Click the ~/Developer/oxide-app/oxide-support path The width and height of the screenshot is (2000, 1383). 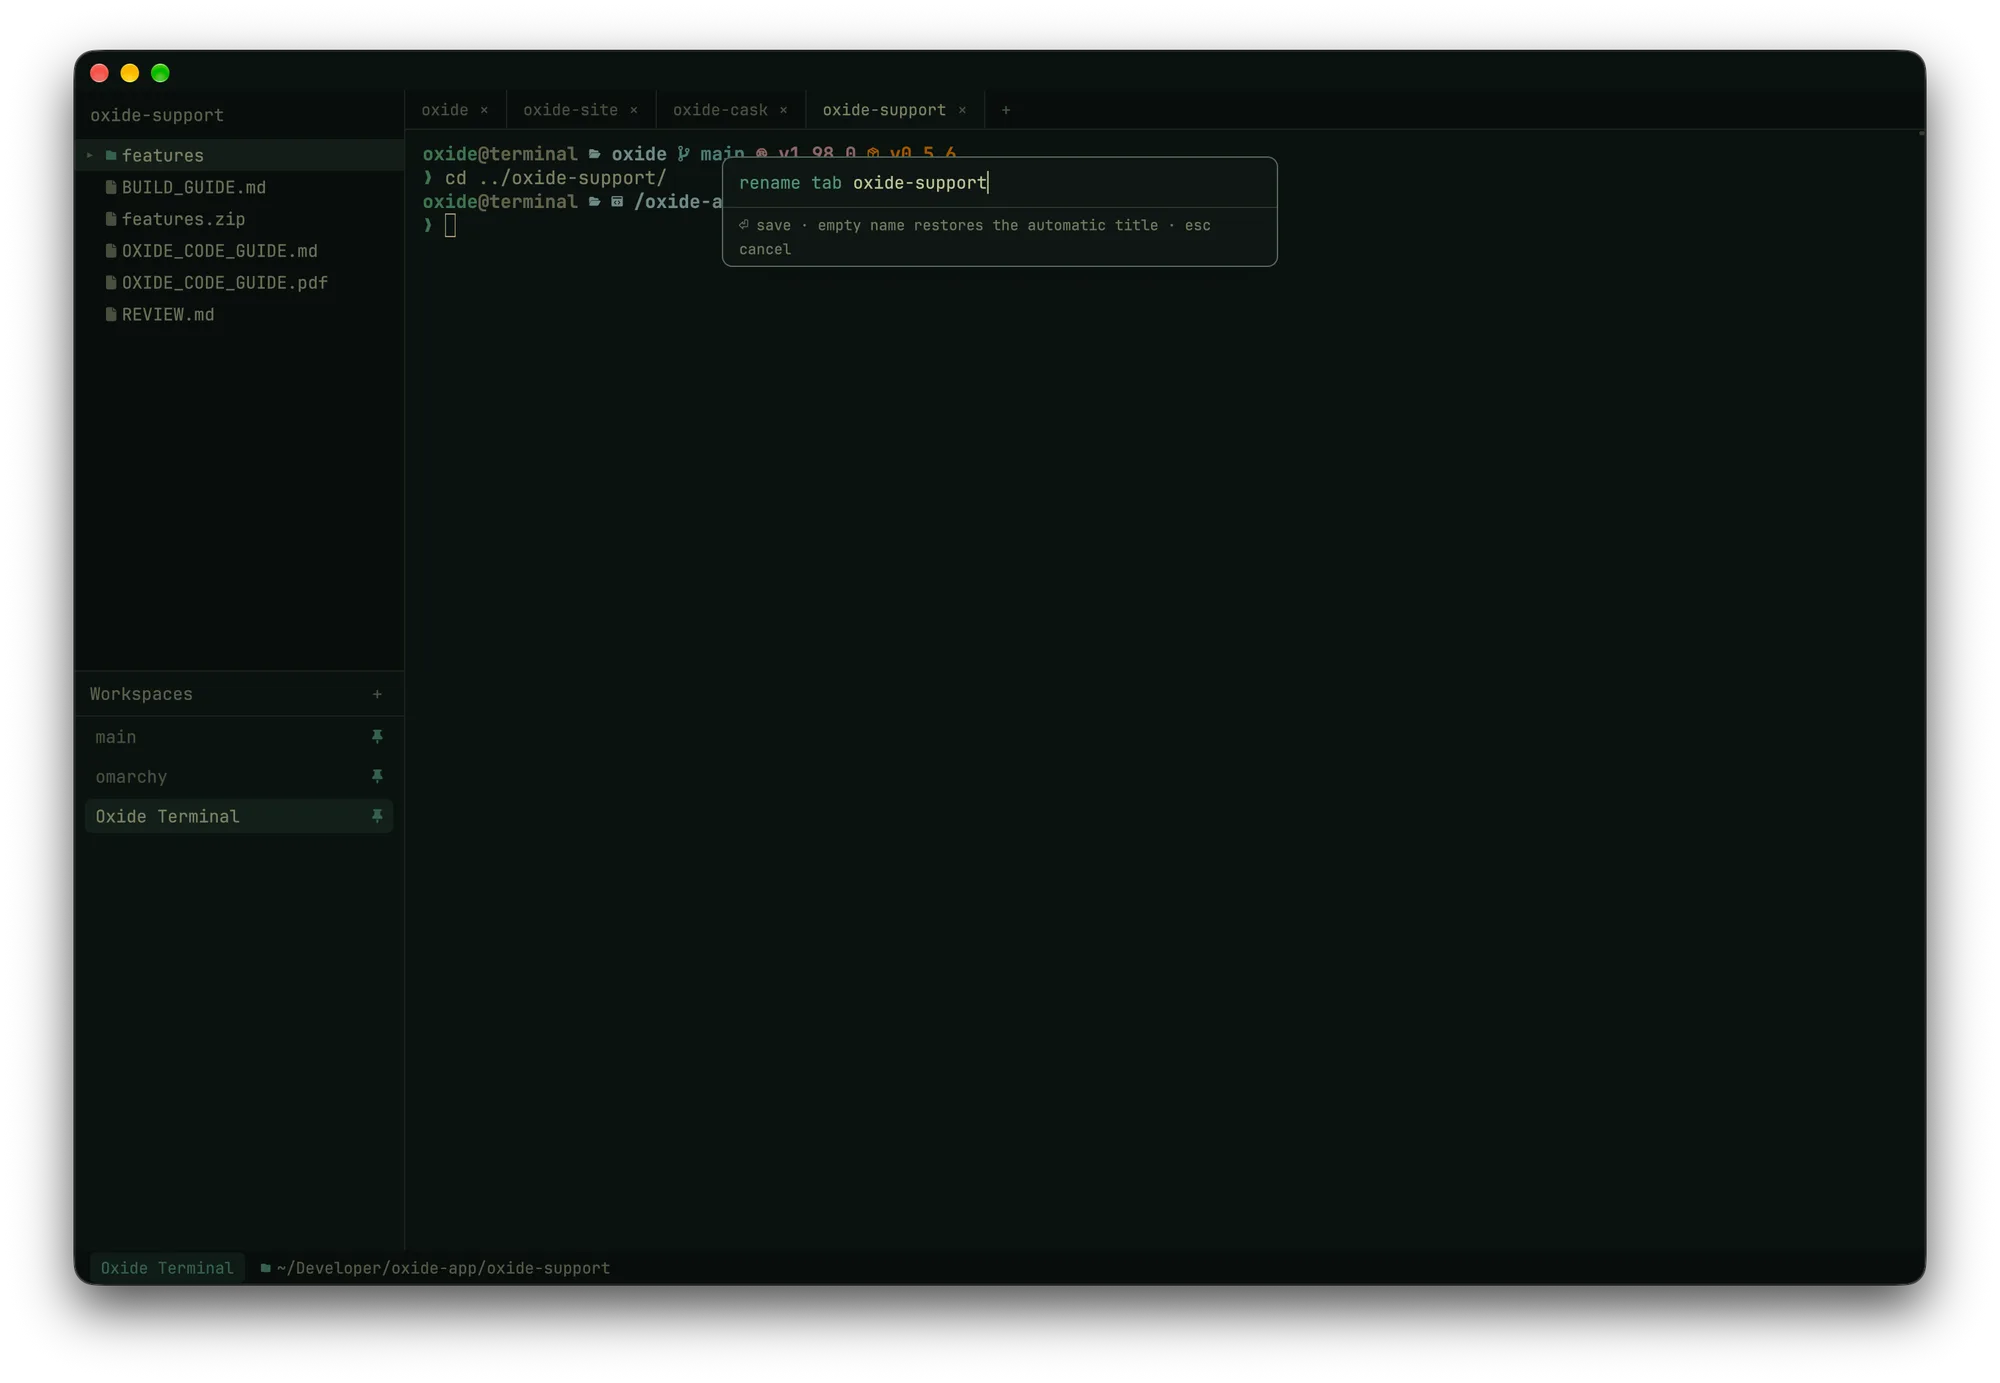(x=443, y=1268)
